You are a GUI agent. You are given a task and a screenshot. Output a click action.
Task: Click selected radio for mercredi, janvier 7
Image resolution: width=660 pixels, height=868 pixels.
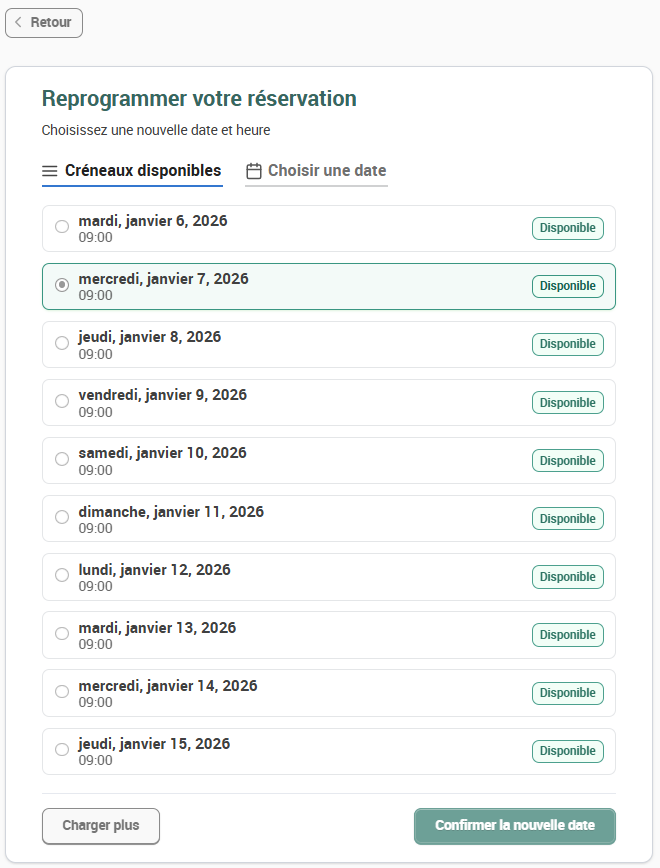click(x=62, y=285)
